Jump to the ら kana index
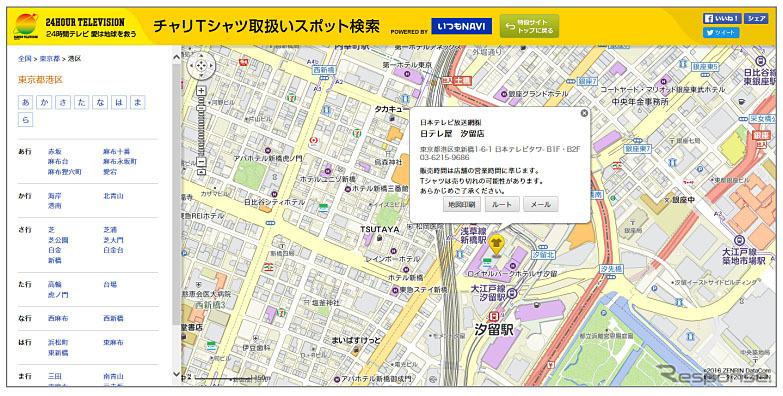Screen dimensions: 783x396 click(25, 119)
